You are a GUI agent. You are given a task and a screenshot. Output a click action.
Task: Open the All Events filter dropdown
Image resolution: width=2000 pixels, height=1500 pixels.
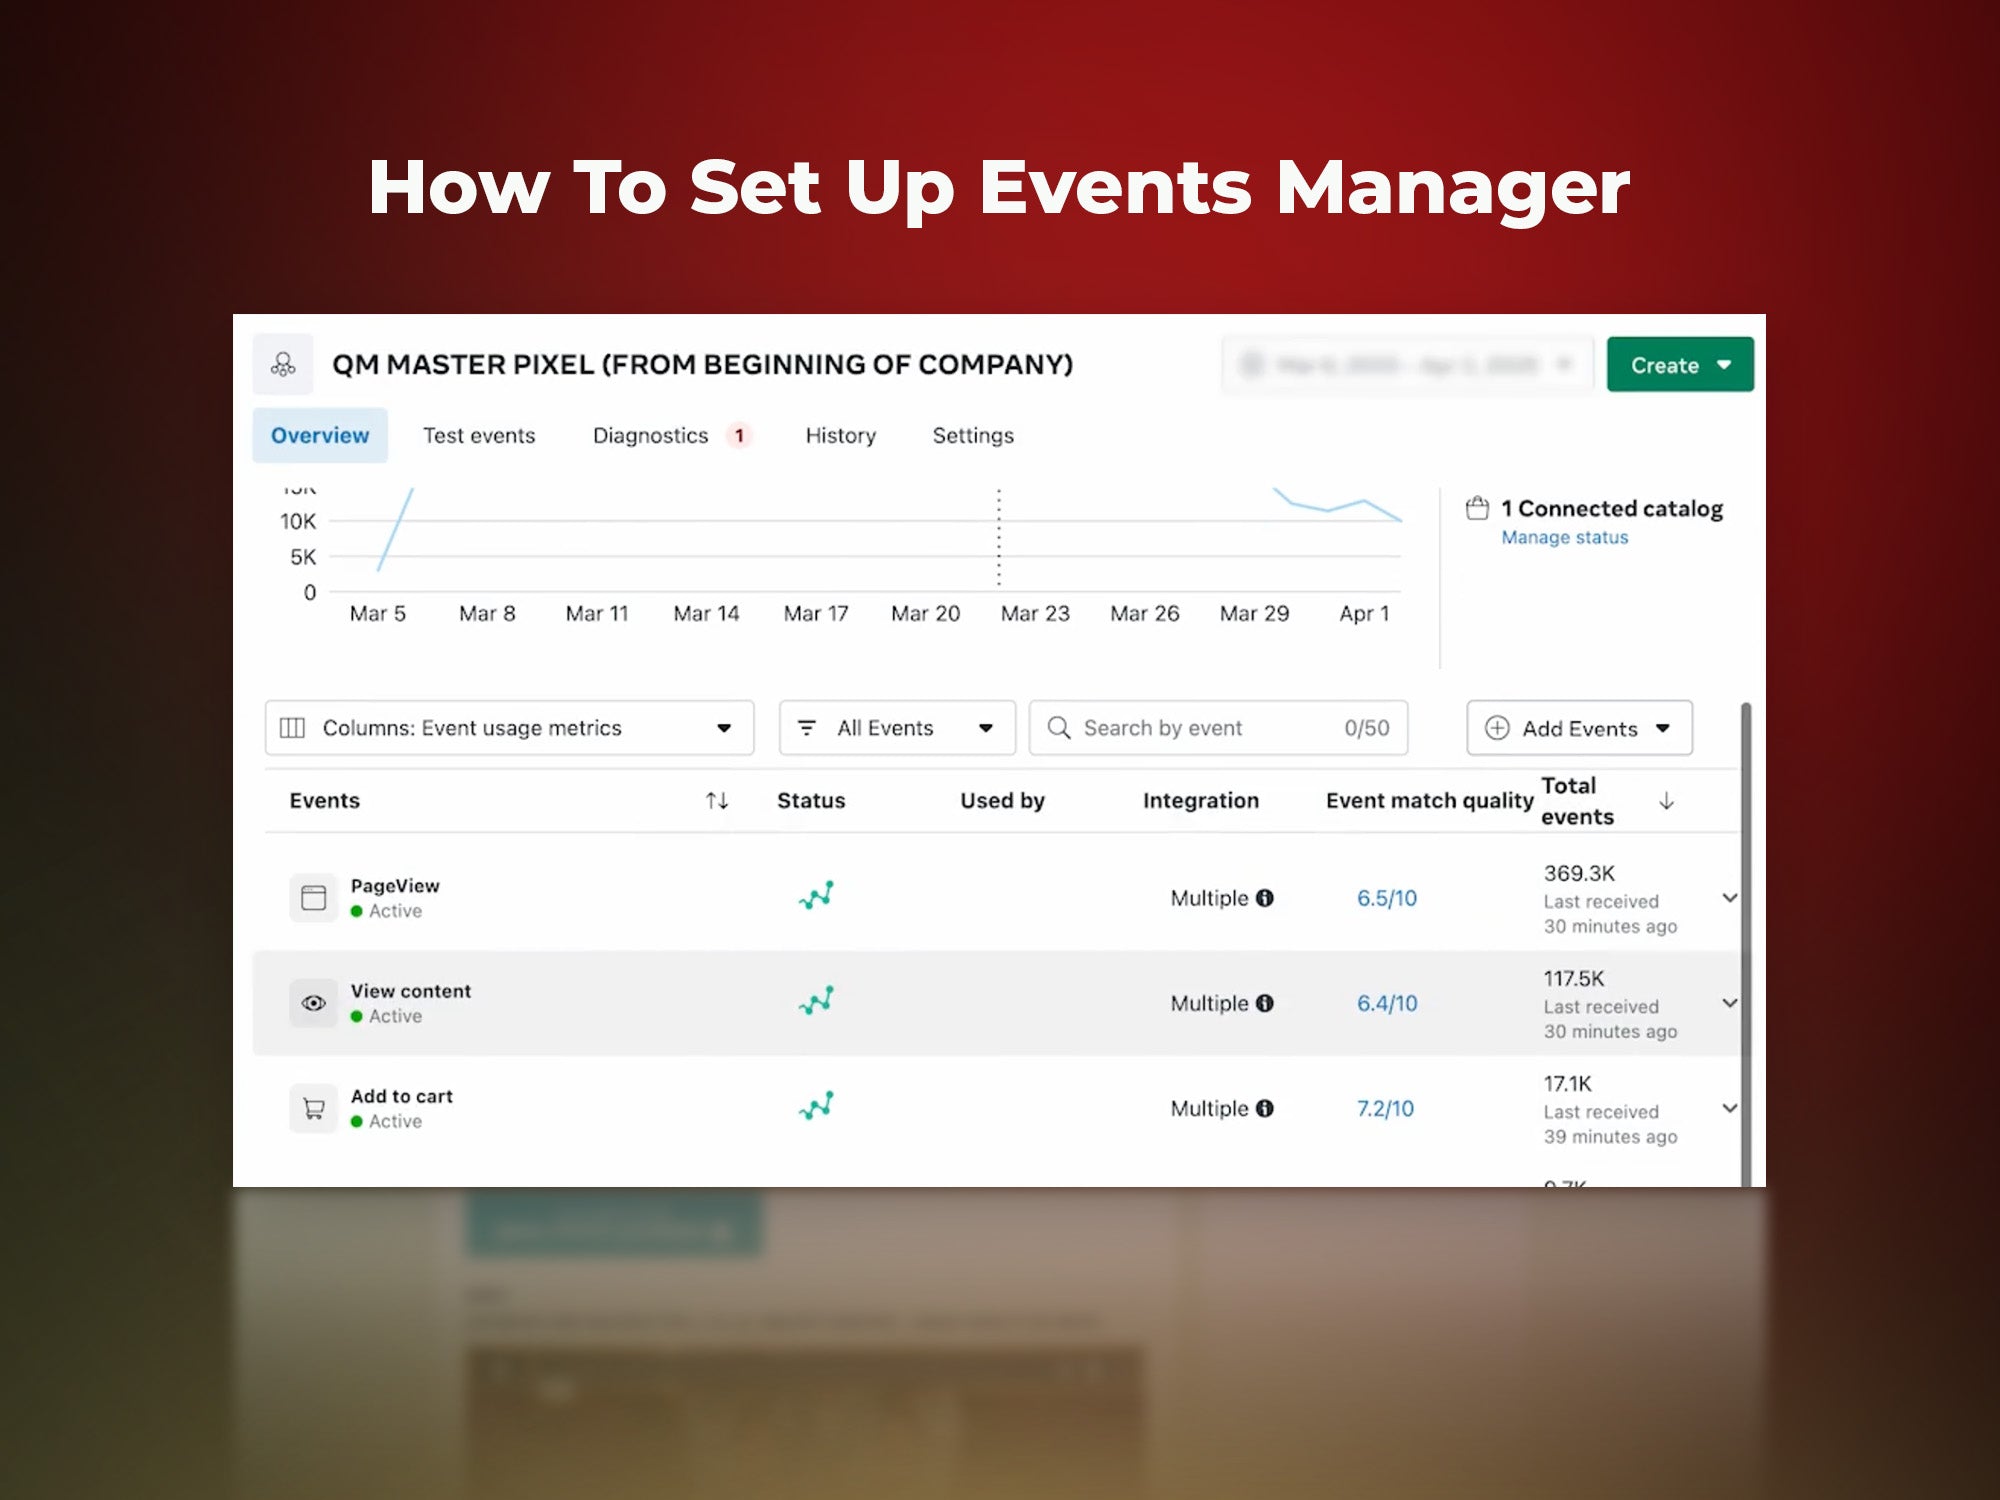[897, 728]
